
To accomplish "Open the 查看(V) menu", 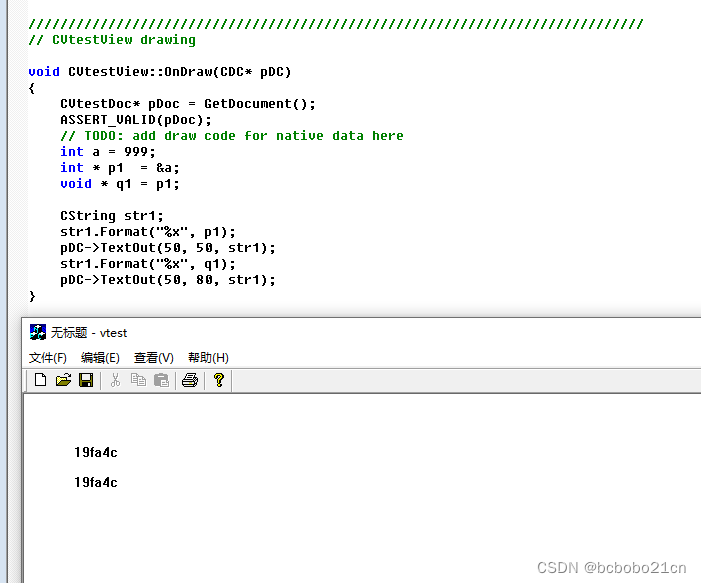I will click(153, 358).
